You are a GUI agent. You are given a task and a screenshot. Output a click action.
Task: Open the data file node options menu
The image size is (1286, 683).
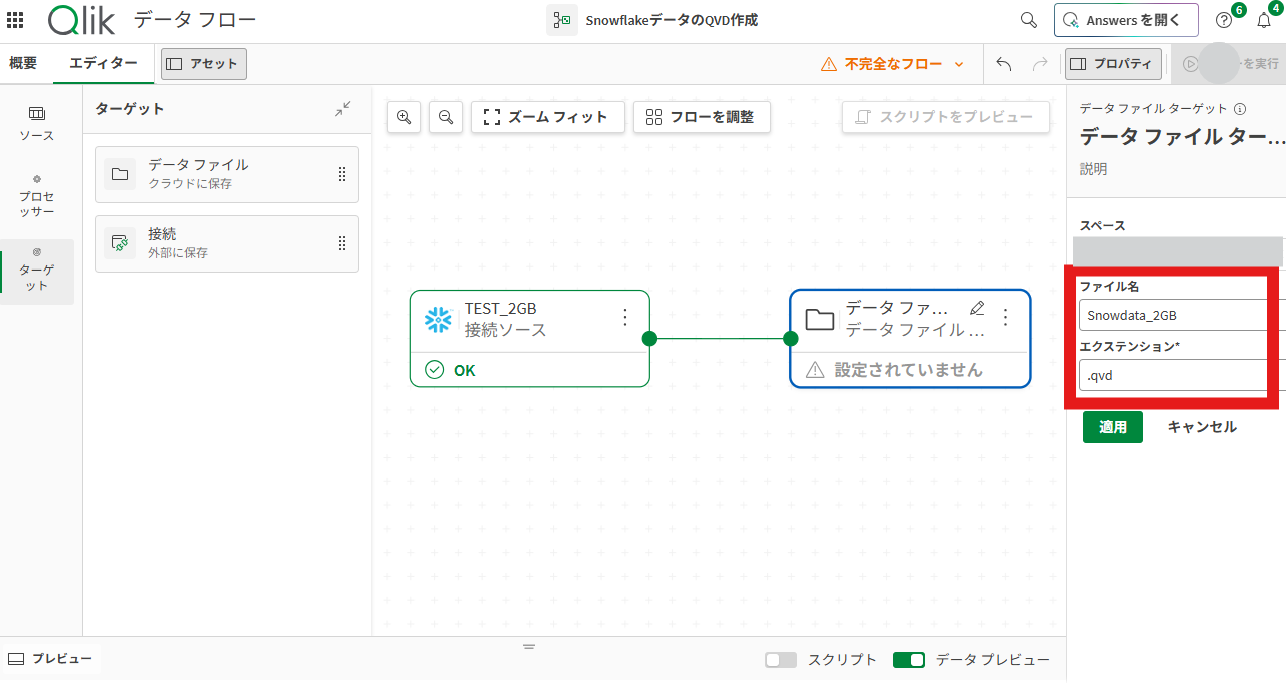[x=1006, y=317]
